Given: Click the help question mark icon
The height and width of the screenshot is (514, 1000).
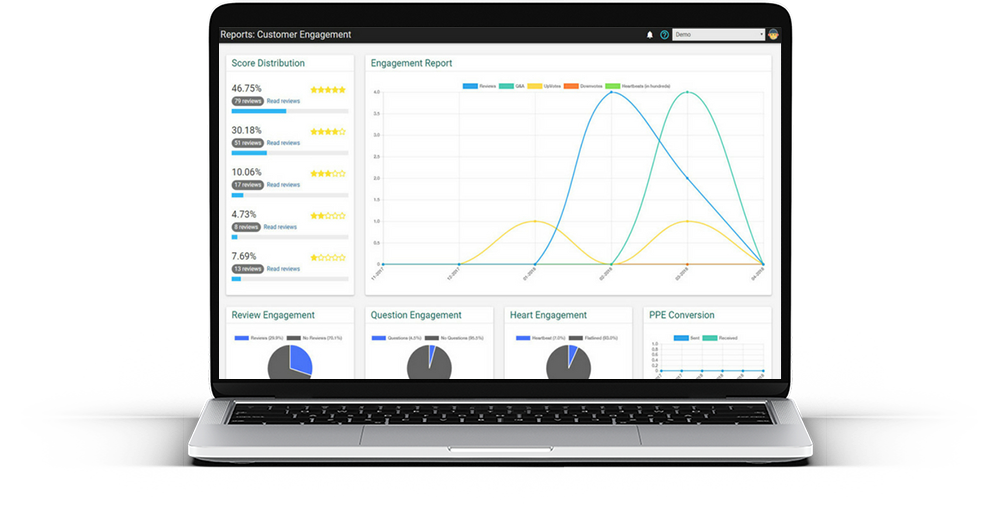Looking at the screenshot, I should pos(664,35).
